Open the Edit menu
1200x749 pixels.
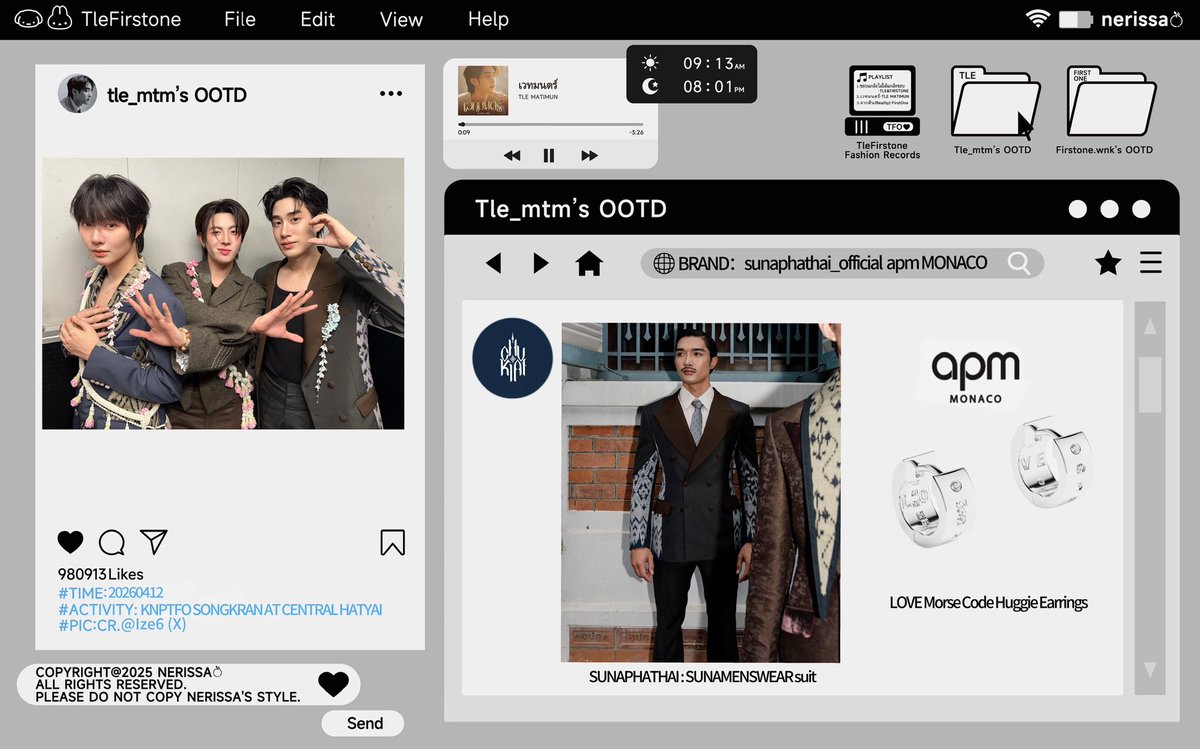318,19
